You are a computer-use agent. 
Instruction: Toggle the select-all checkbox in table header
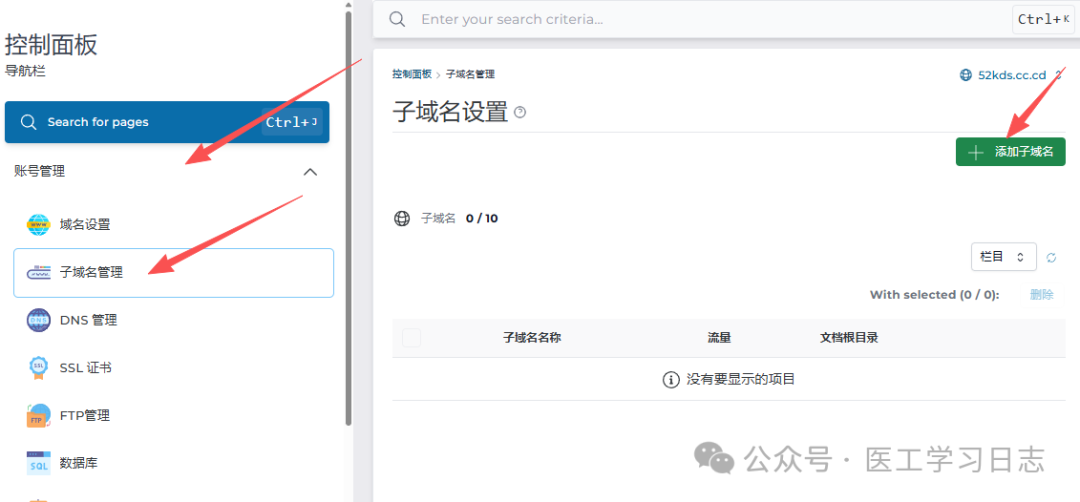click(x=411, y=338)
